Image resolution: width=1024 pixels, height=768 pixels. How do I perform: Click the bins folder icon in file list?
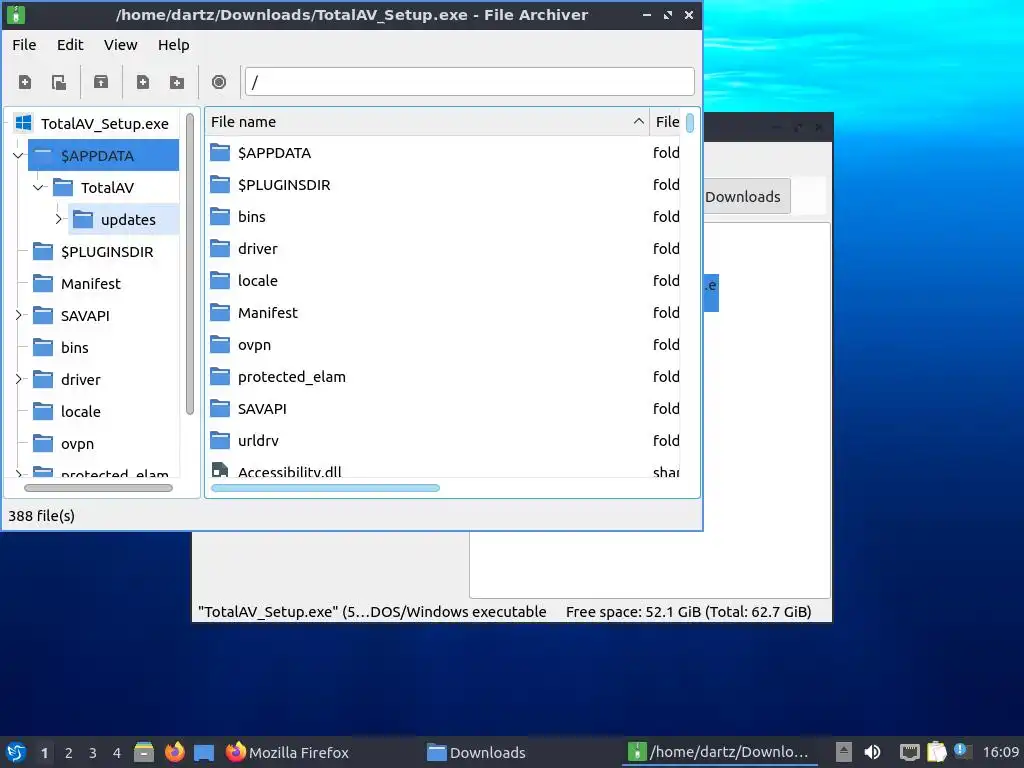220,217
